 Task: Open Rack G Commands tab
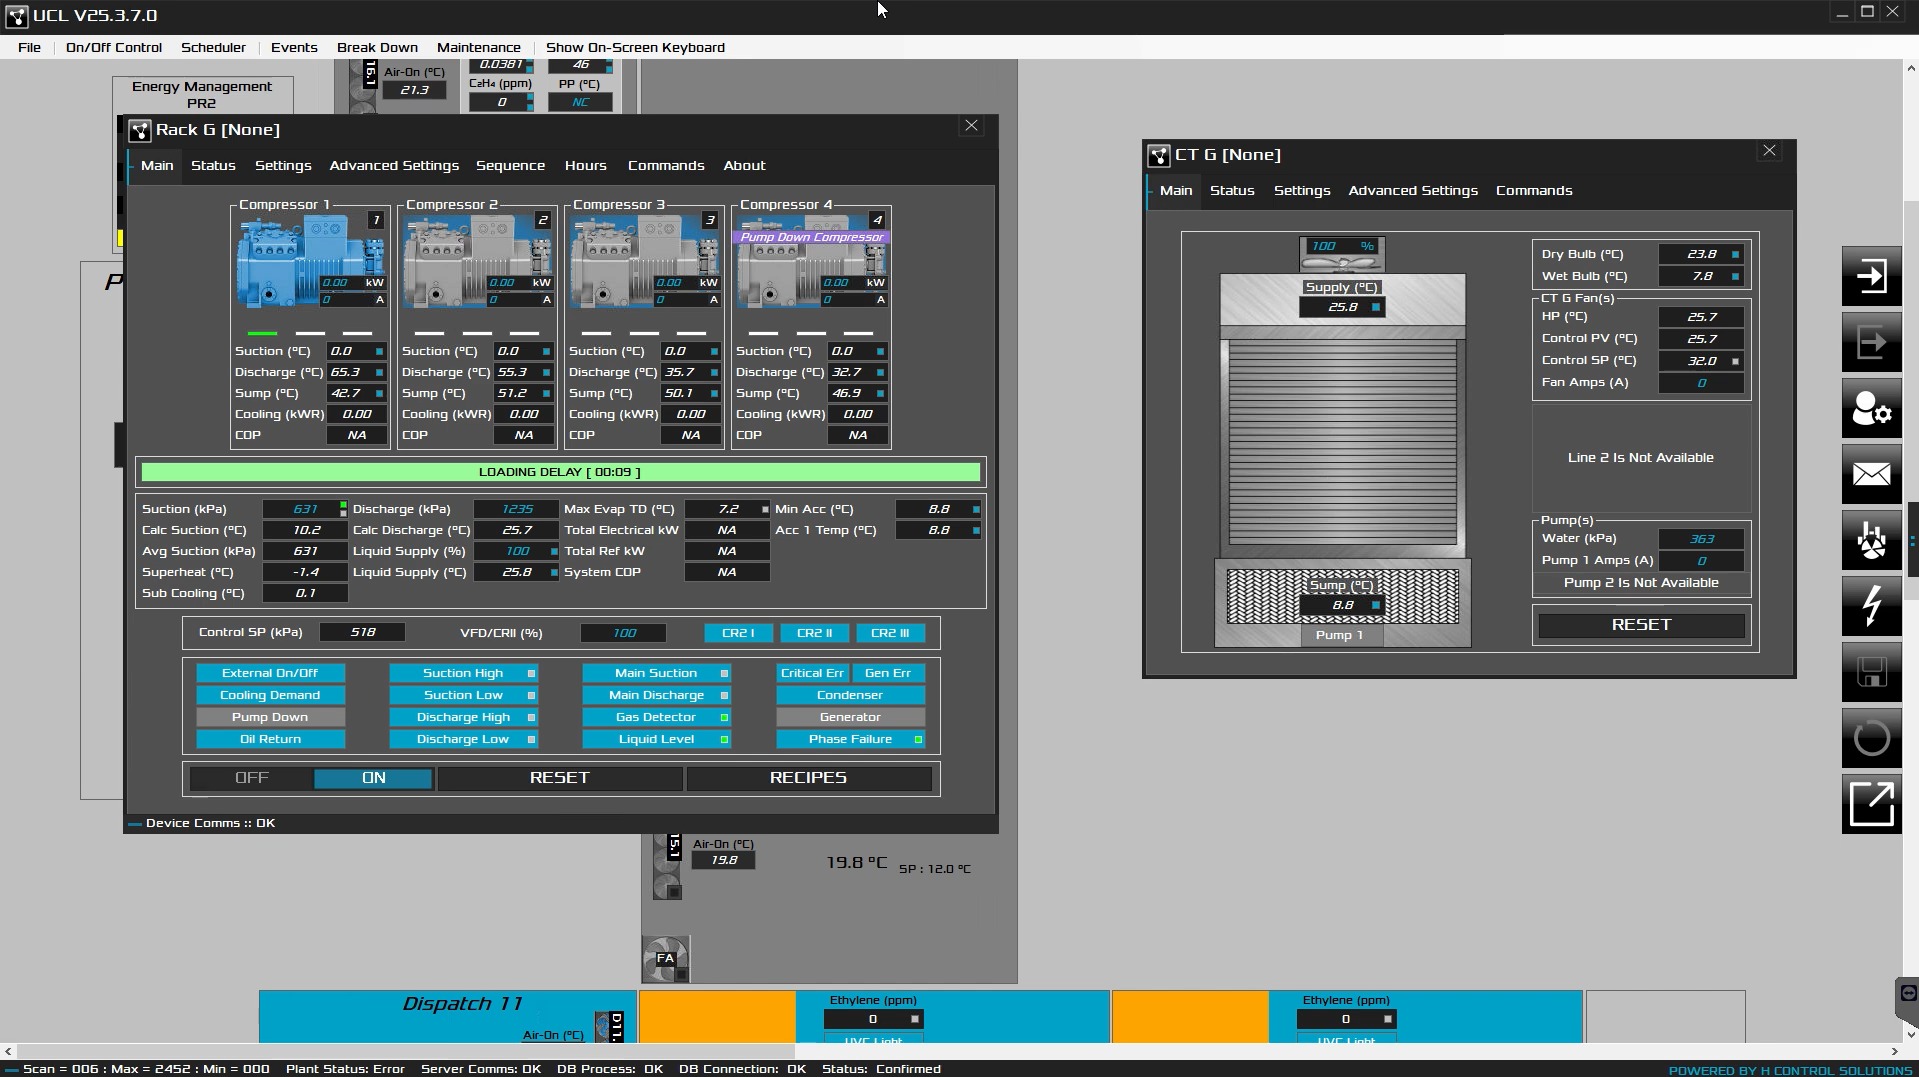click(666, 166)
